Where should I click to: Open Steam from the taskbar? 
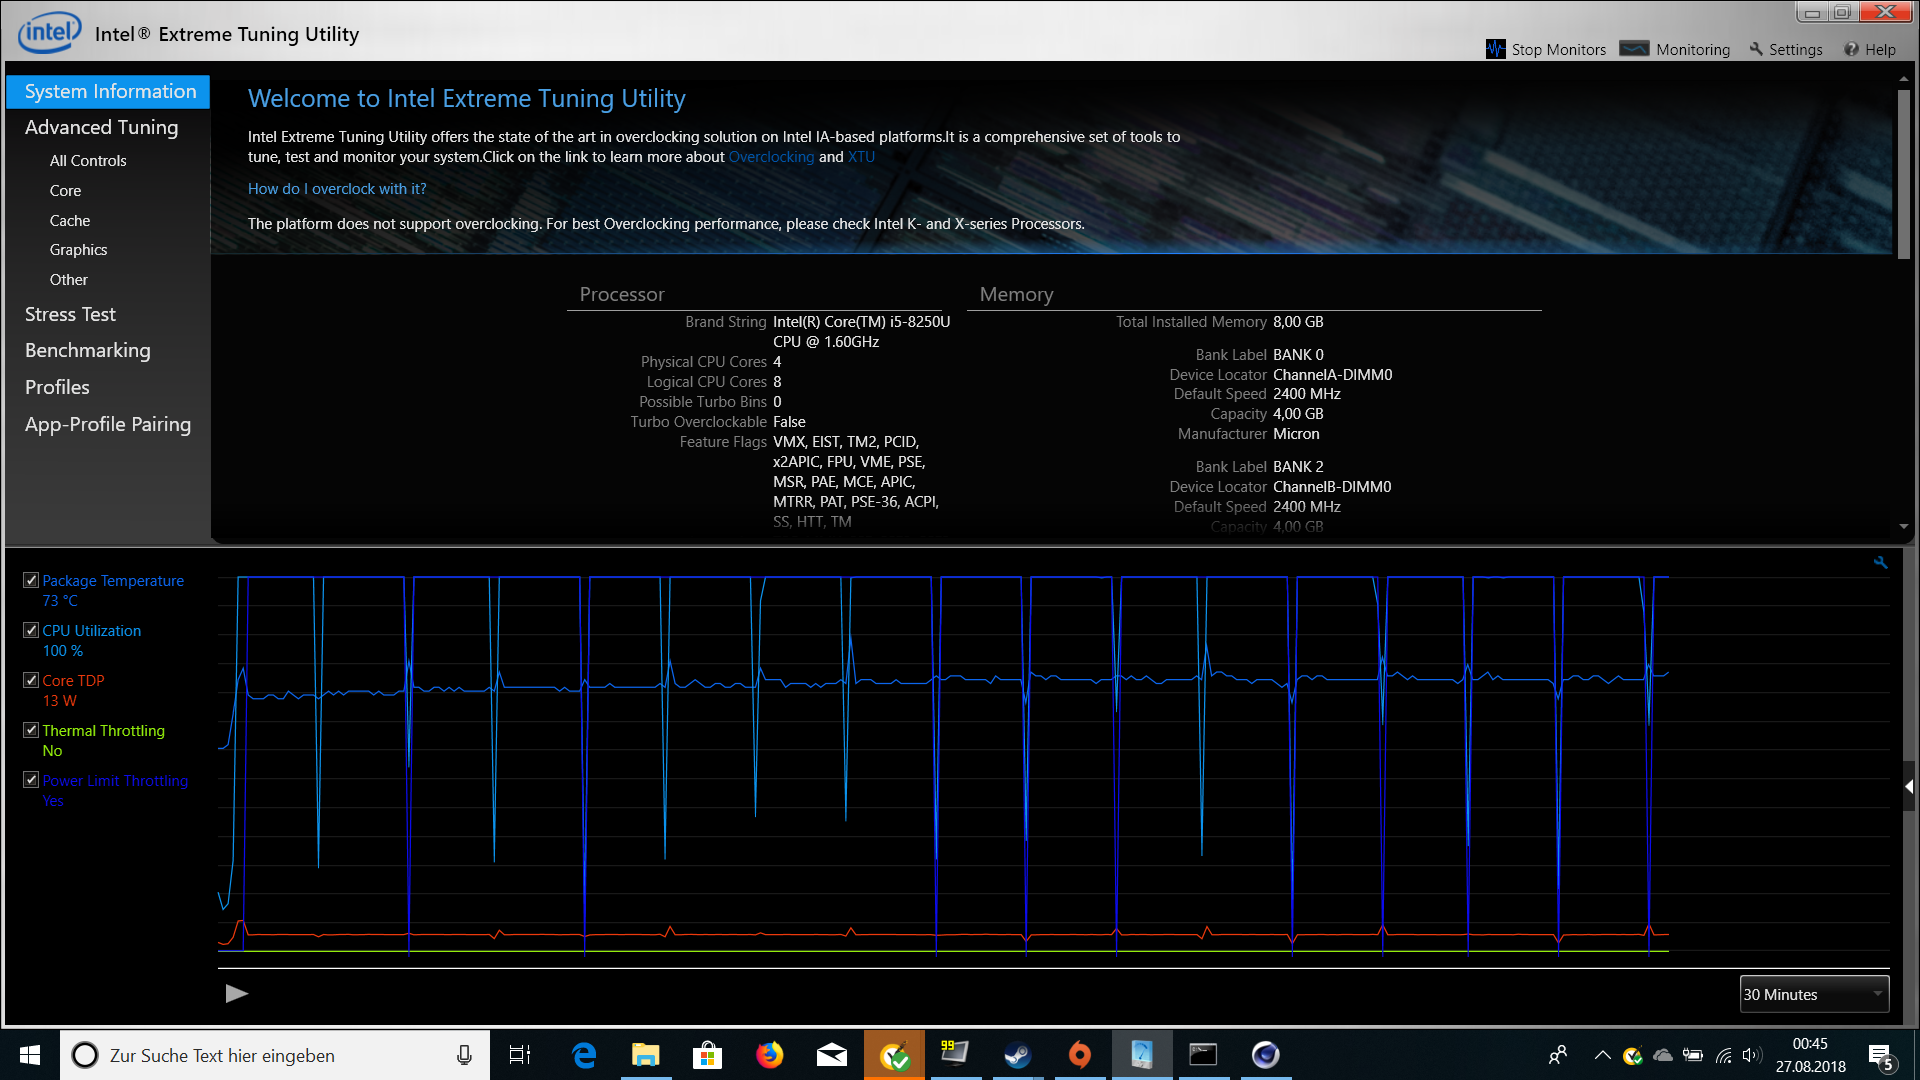[1018, 1055]
